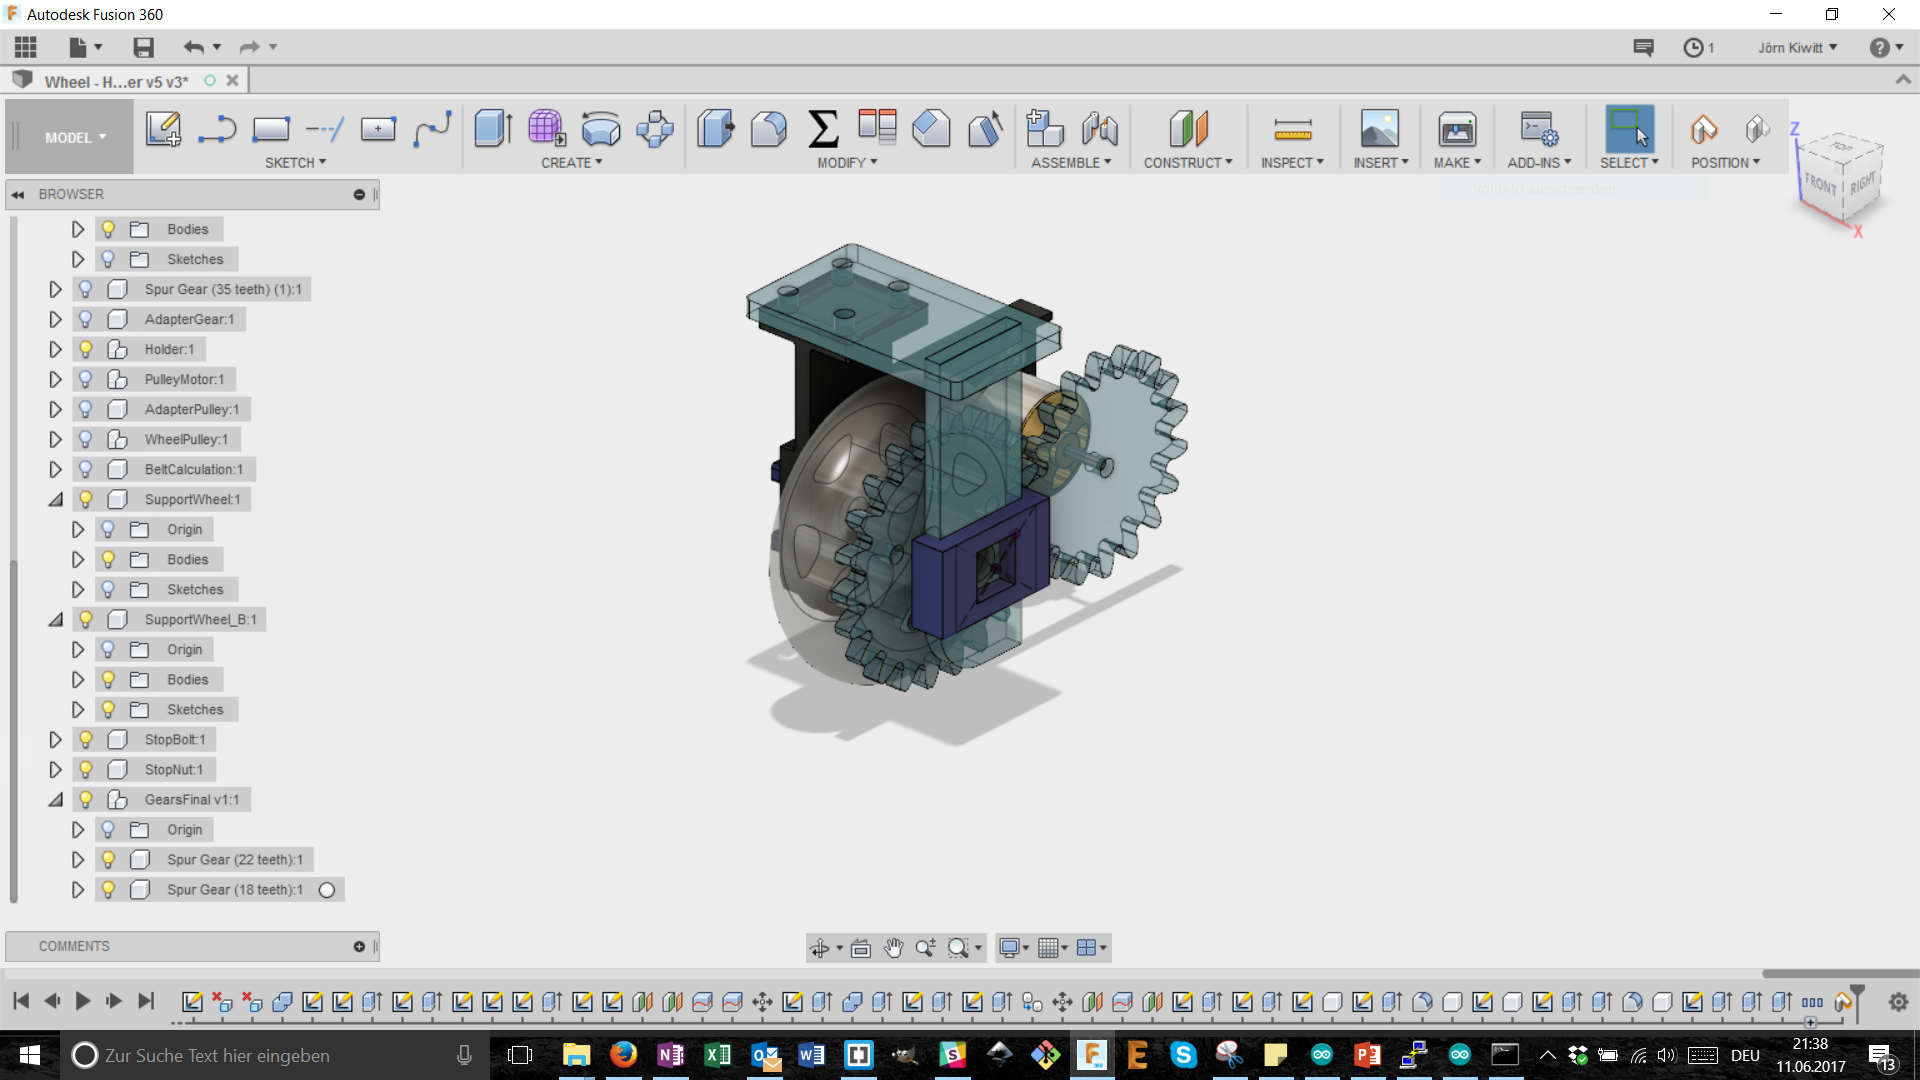Click the Create Sketch icon
Screen dimensions: 1920x1080
click(x=163, y=129)
